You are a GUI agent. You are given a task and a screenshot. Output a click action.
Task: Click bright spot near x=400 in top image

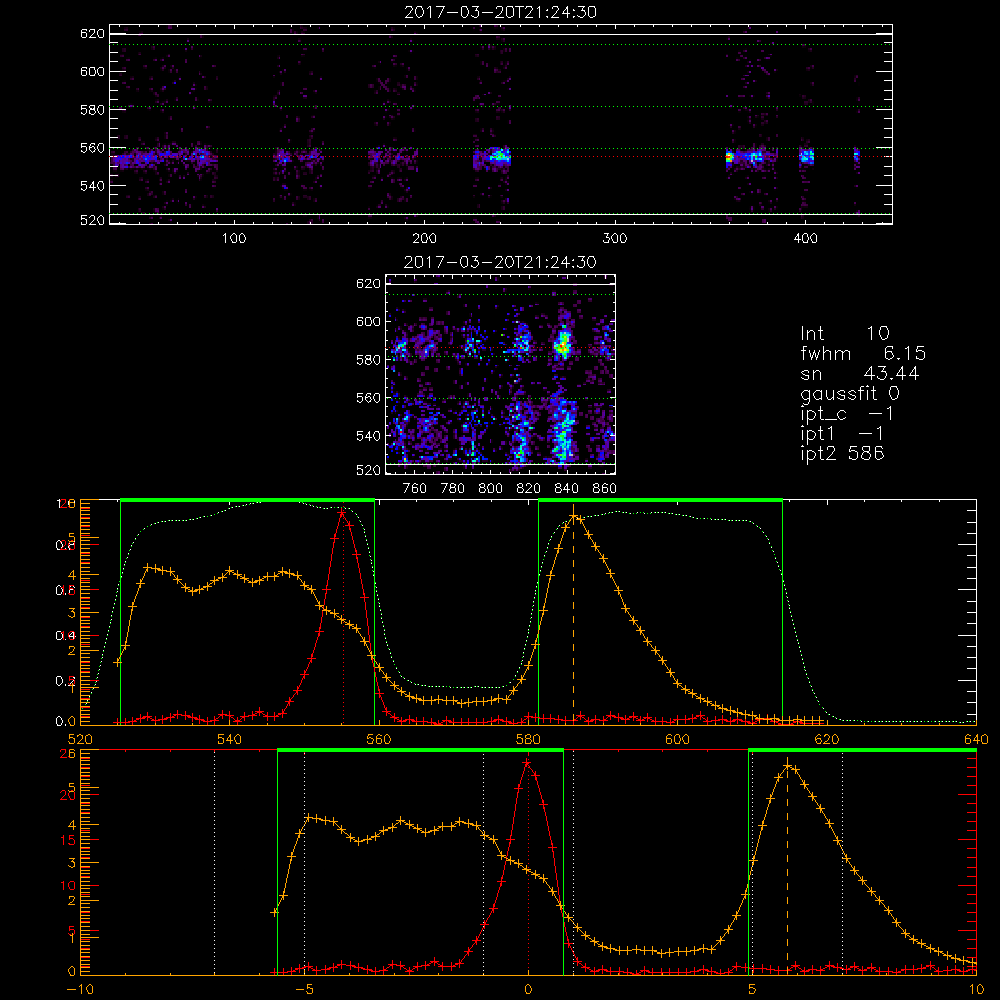807,156
